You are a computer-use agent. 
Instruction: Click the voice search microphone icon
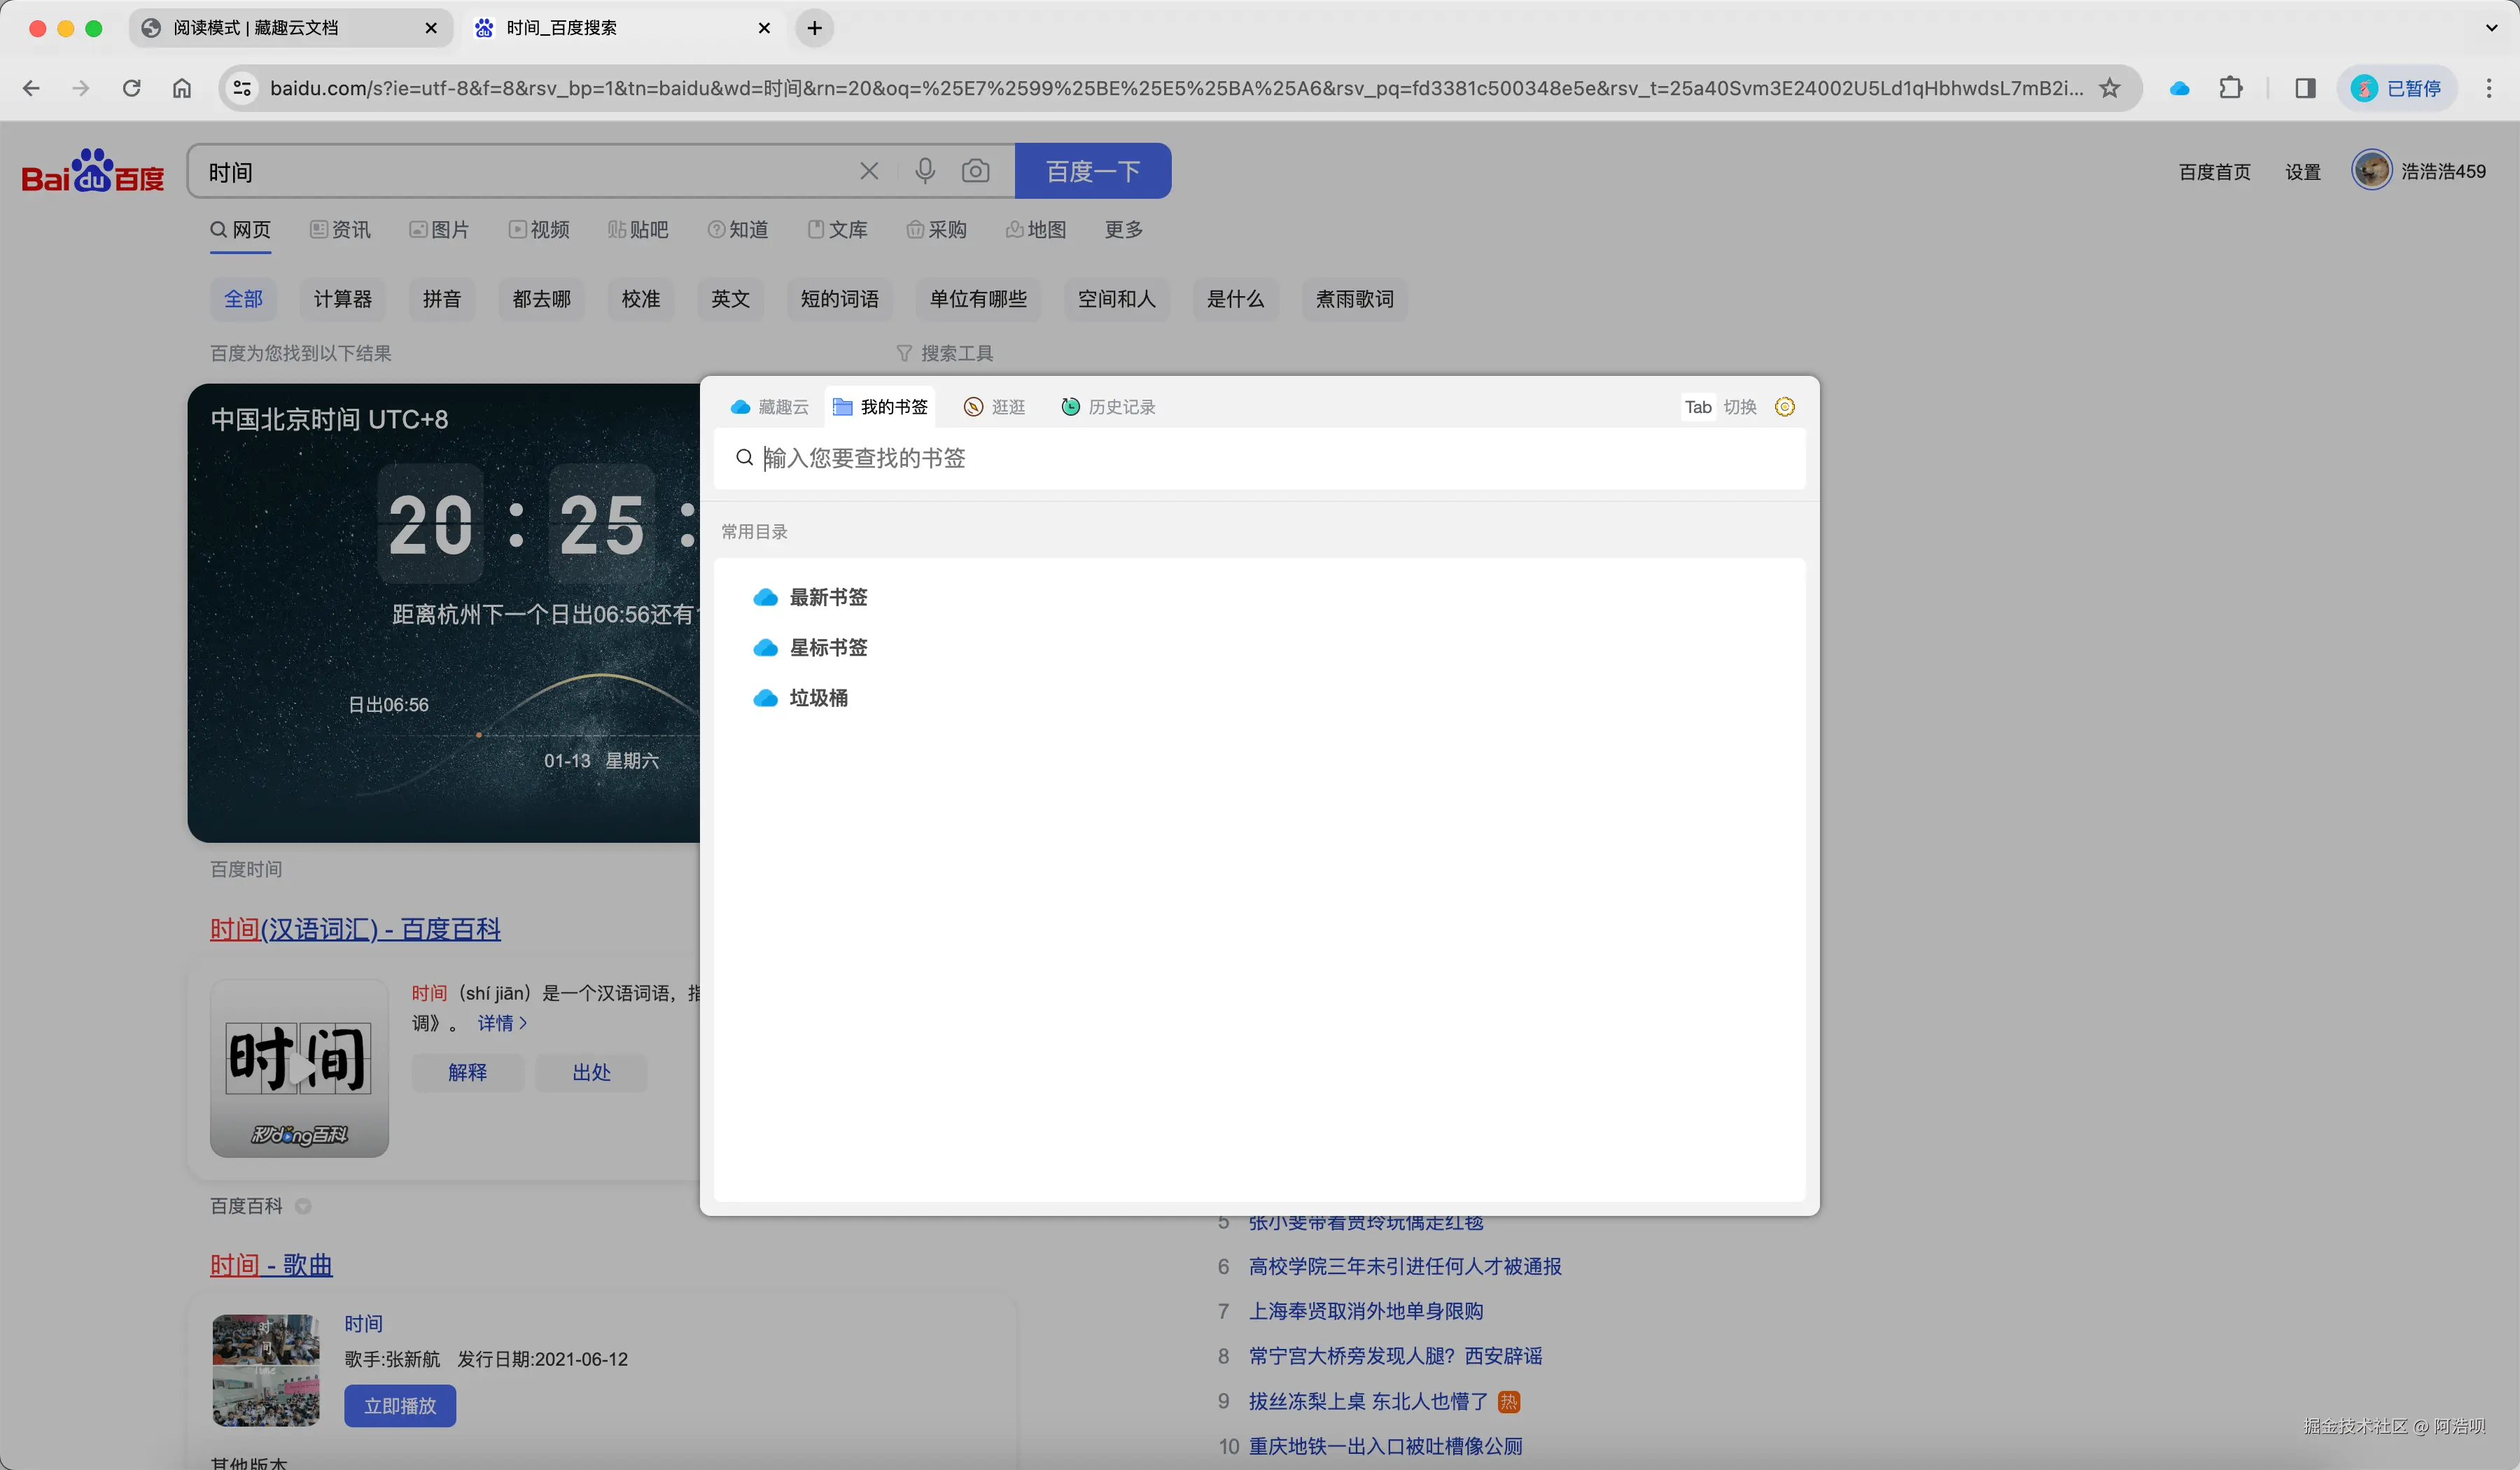(x=926, y=170)
